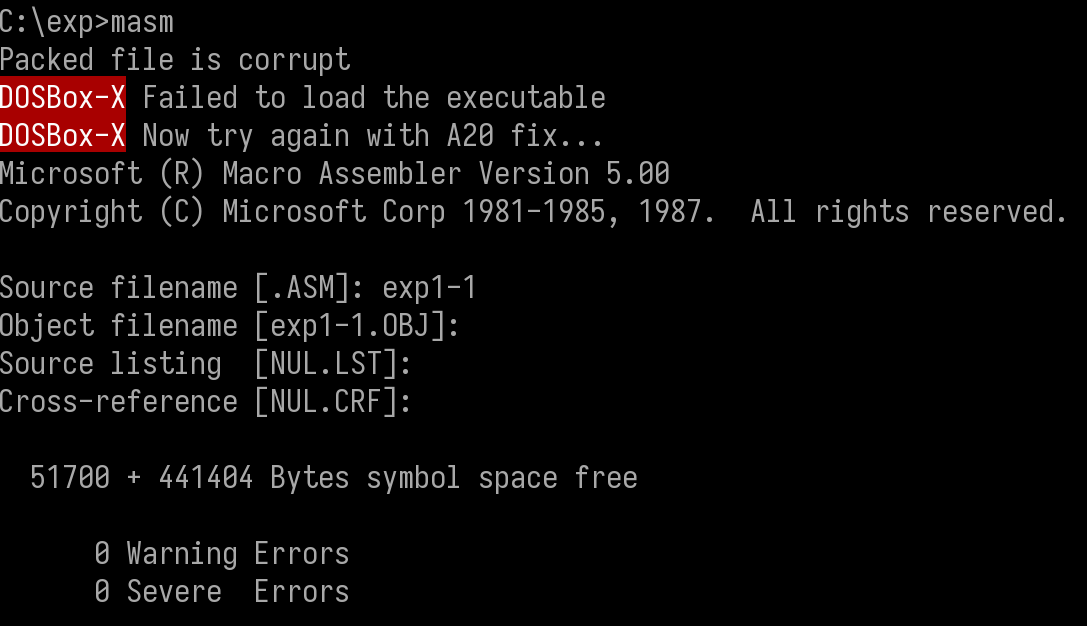The image size is (1087, 626).
Task: Click the "Object filename [exp1-1.OBJ]:" prompt
Action: (x=229, y=326)
